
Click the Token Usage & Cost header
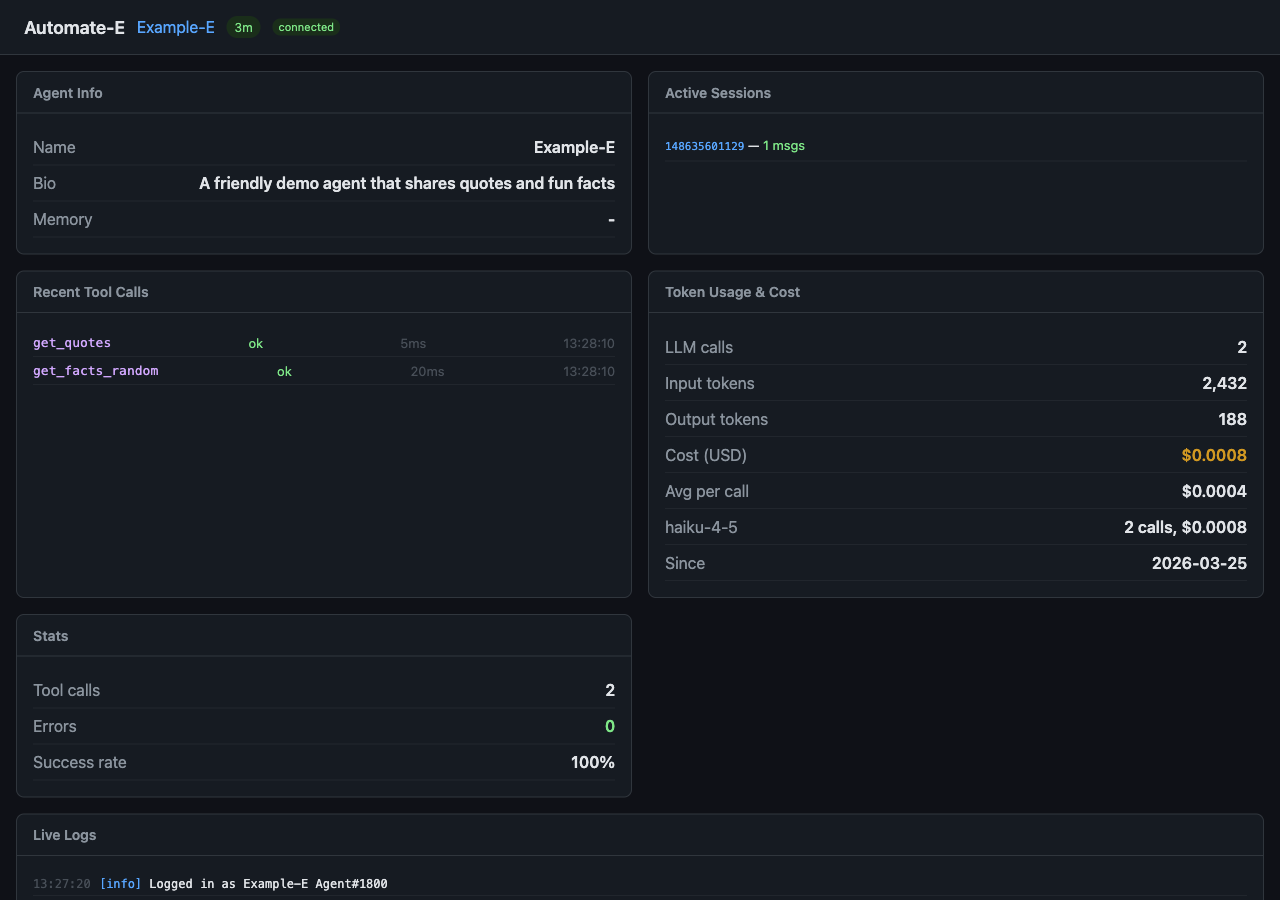[732, 292]
